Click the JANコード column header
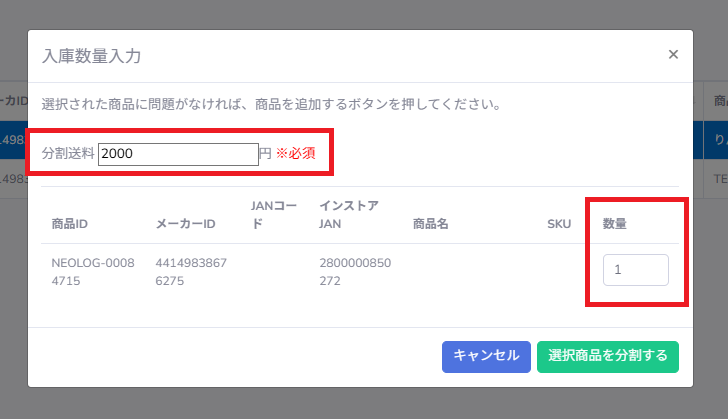 click(273, 215)
